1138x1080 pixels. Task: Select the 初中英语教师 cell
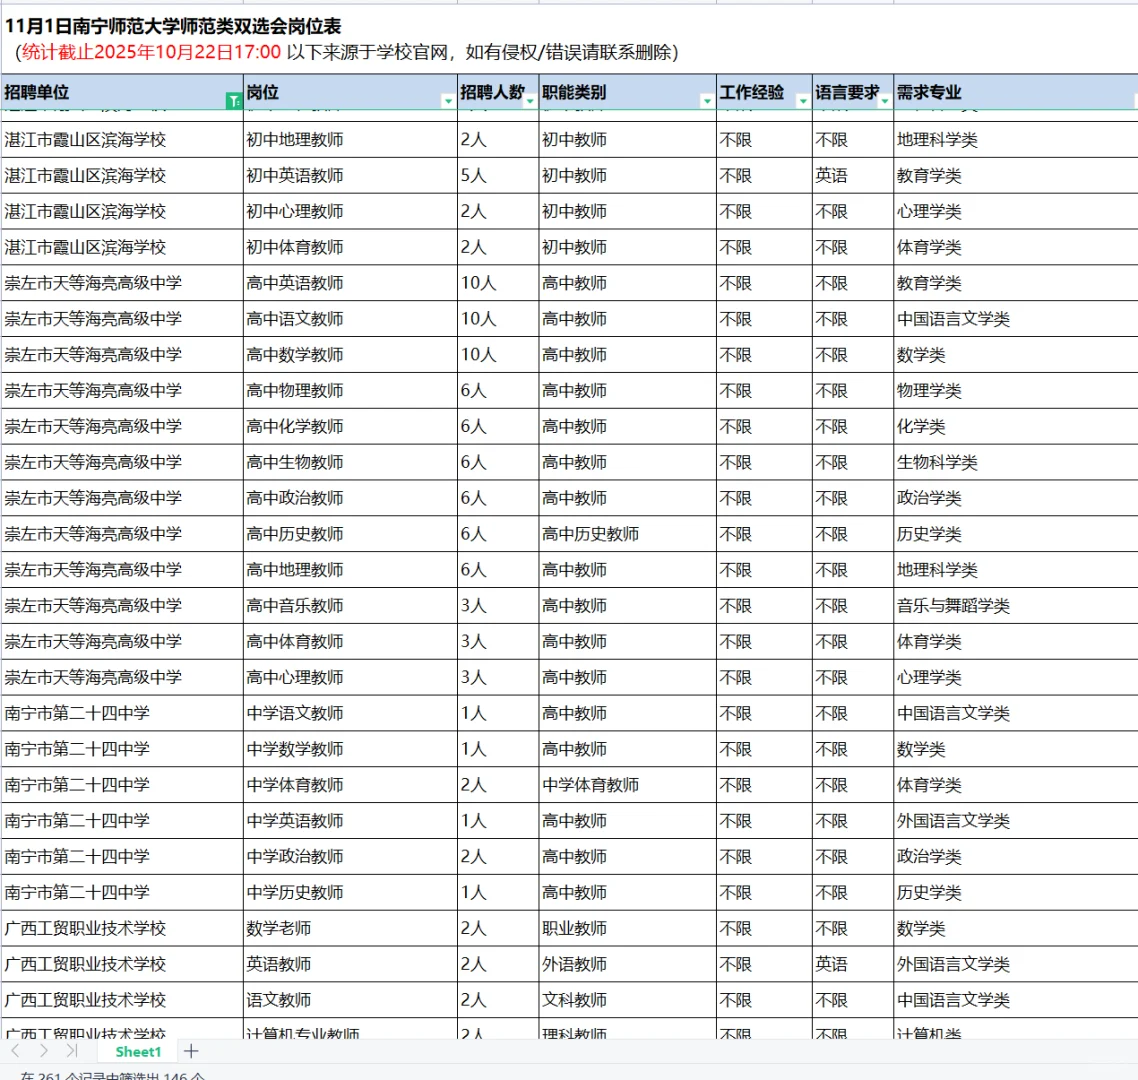coord(350,175)
